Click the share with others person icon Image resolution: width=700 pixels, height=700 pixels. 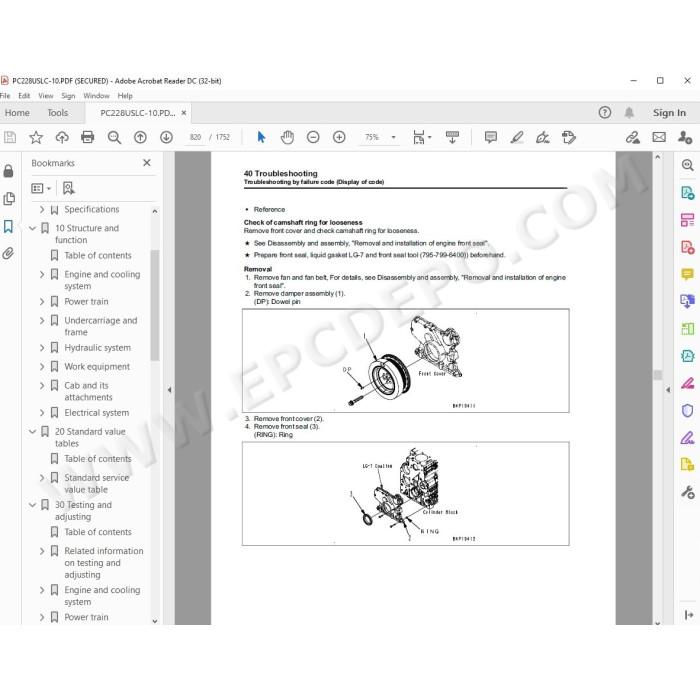(x=684, y=137)
